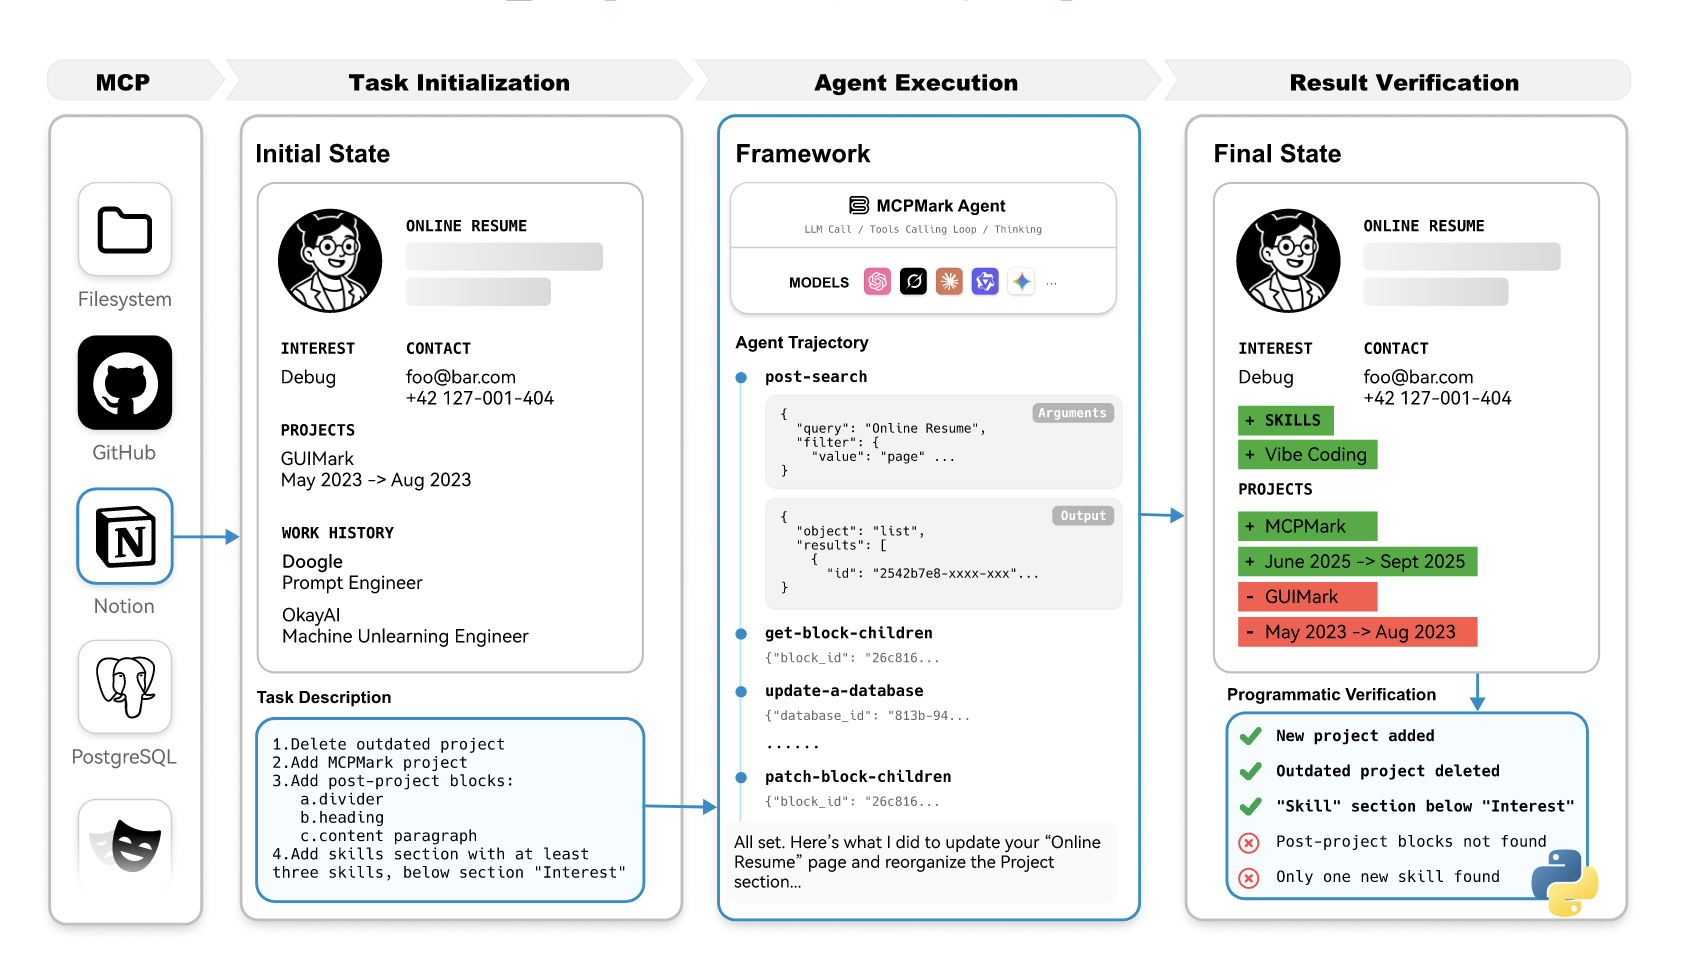Click the avatar in the Initial State resume
This screenshot has width=1700, height=958.
coord(330,261)
